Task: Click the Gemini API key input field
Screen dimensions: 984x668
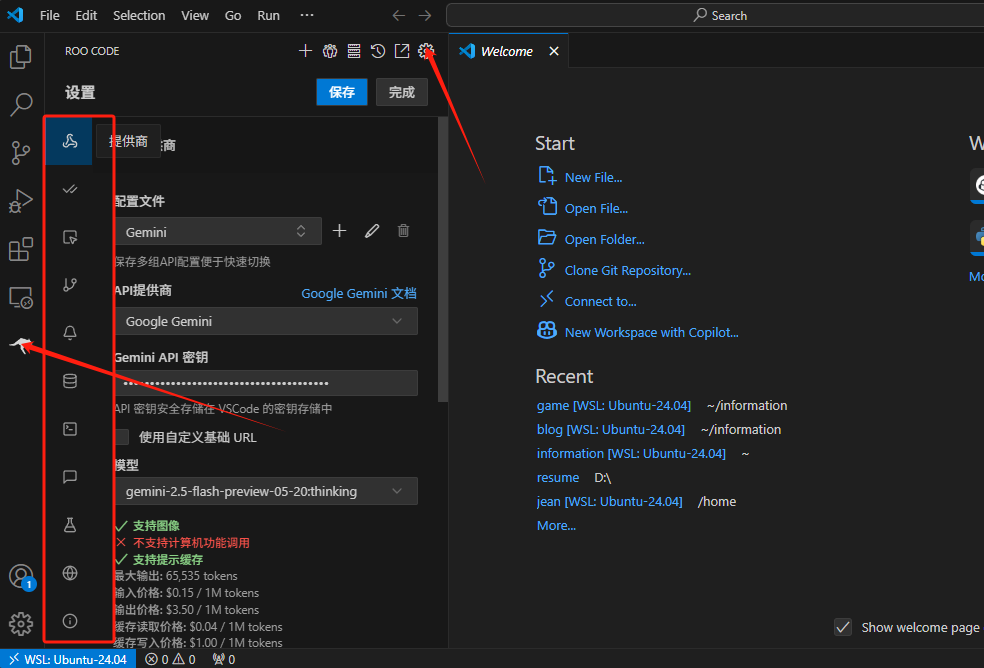Action: click(x=266, y=383)
